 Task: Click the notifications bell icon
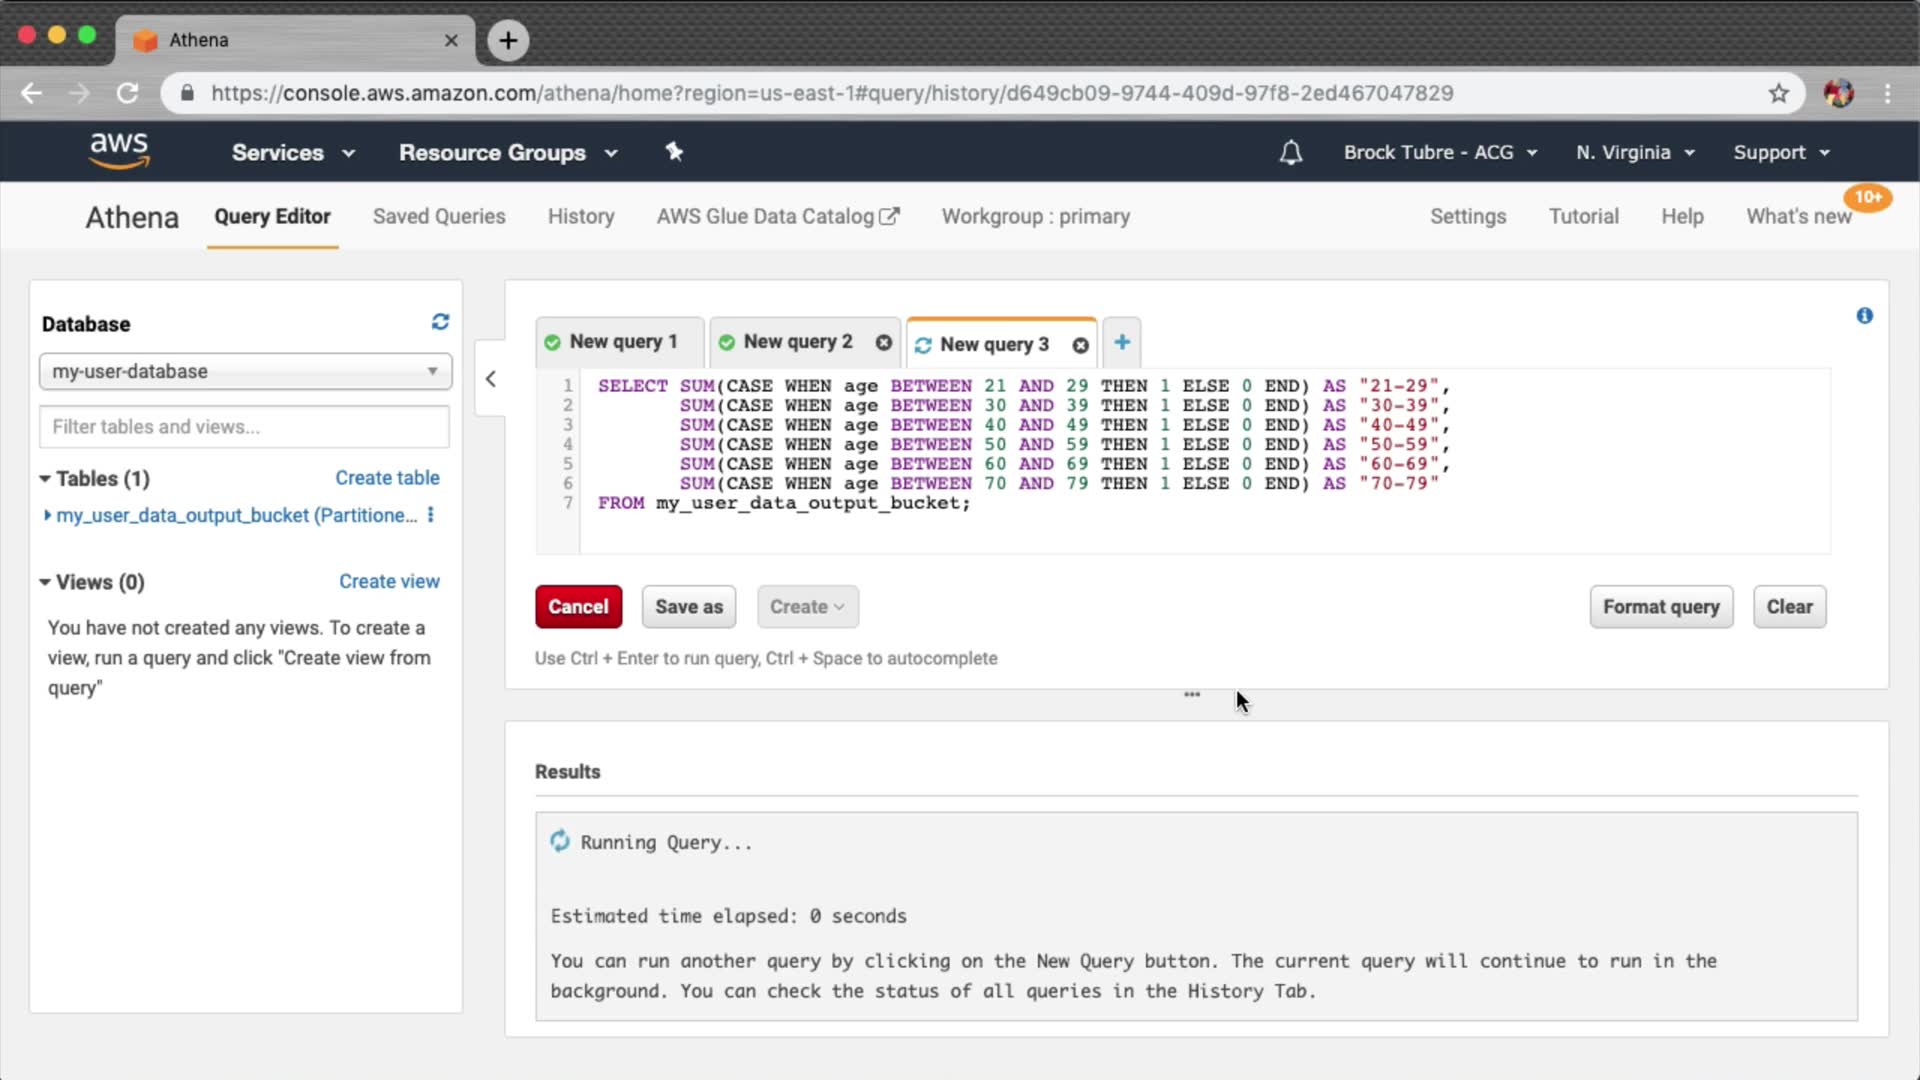[x=1291, y=153]
